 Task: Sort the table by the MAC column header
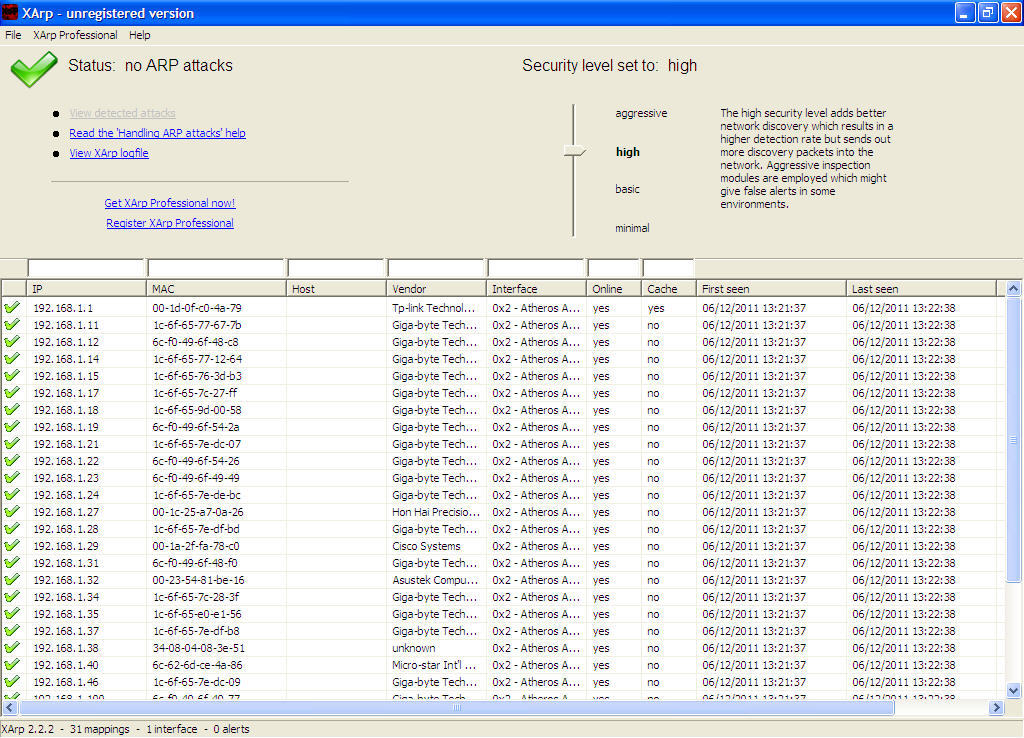click(216, 289)
